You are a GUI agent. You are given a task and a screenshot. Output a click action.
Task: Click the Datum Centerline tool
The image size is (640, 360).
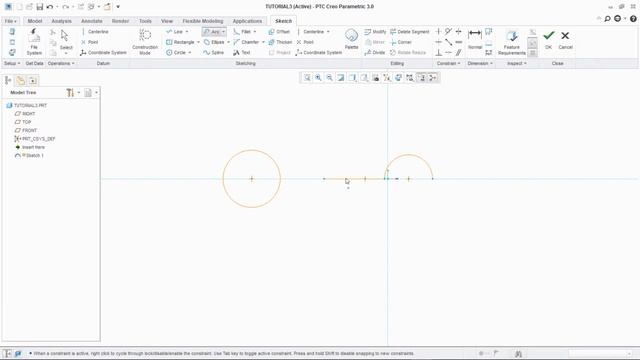[94, 31]
